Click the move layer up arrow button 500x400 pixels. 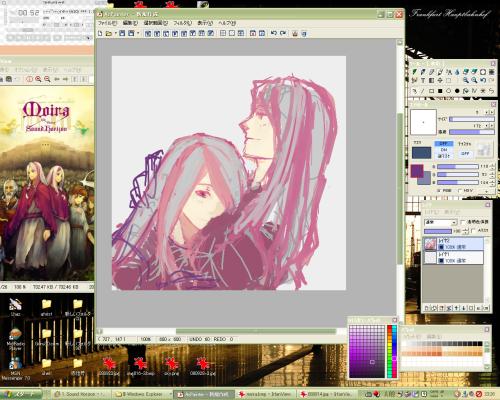tap(456, 308)
